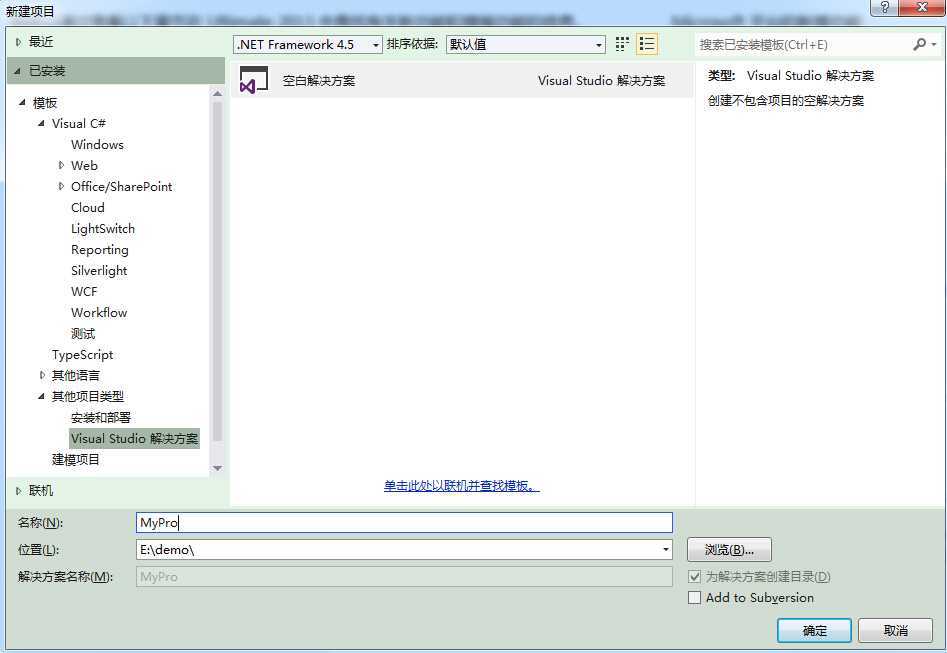
Task: Select the Silverlight template category
Action: pos(99,271)
